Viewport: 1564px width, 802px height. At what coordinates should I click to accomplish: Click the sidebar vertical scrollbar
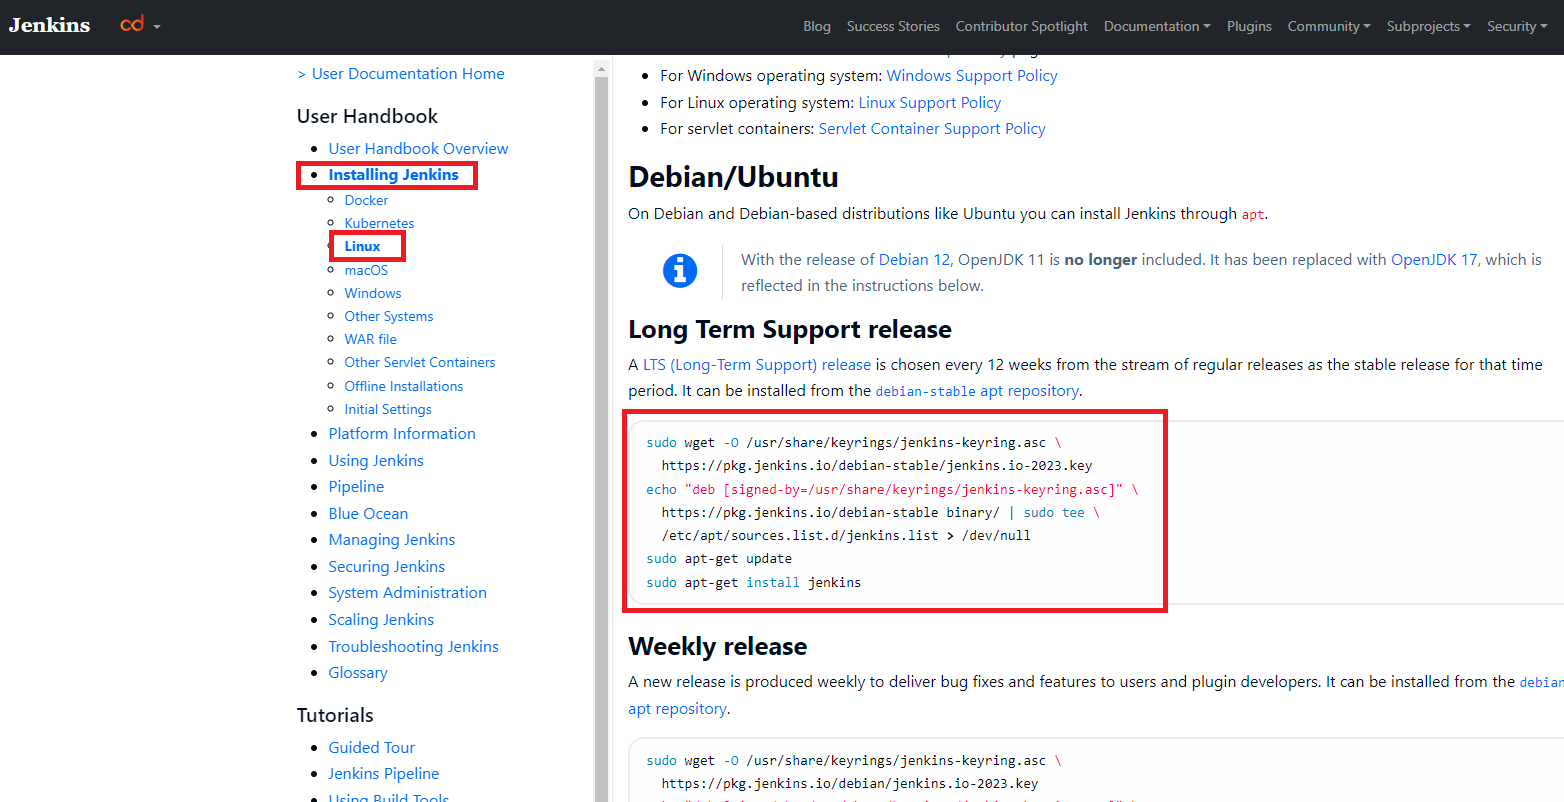pos(601,430)
